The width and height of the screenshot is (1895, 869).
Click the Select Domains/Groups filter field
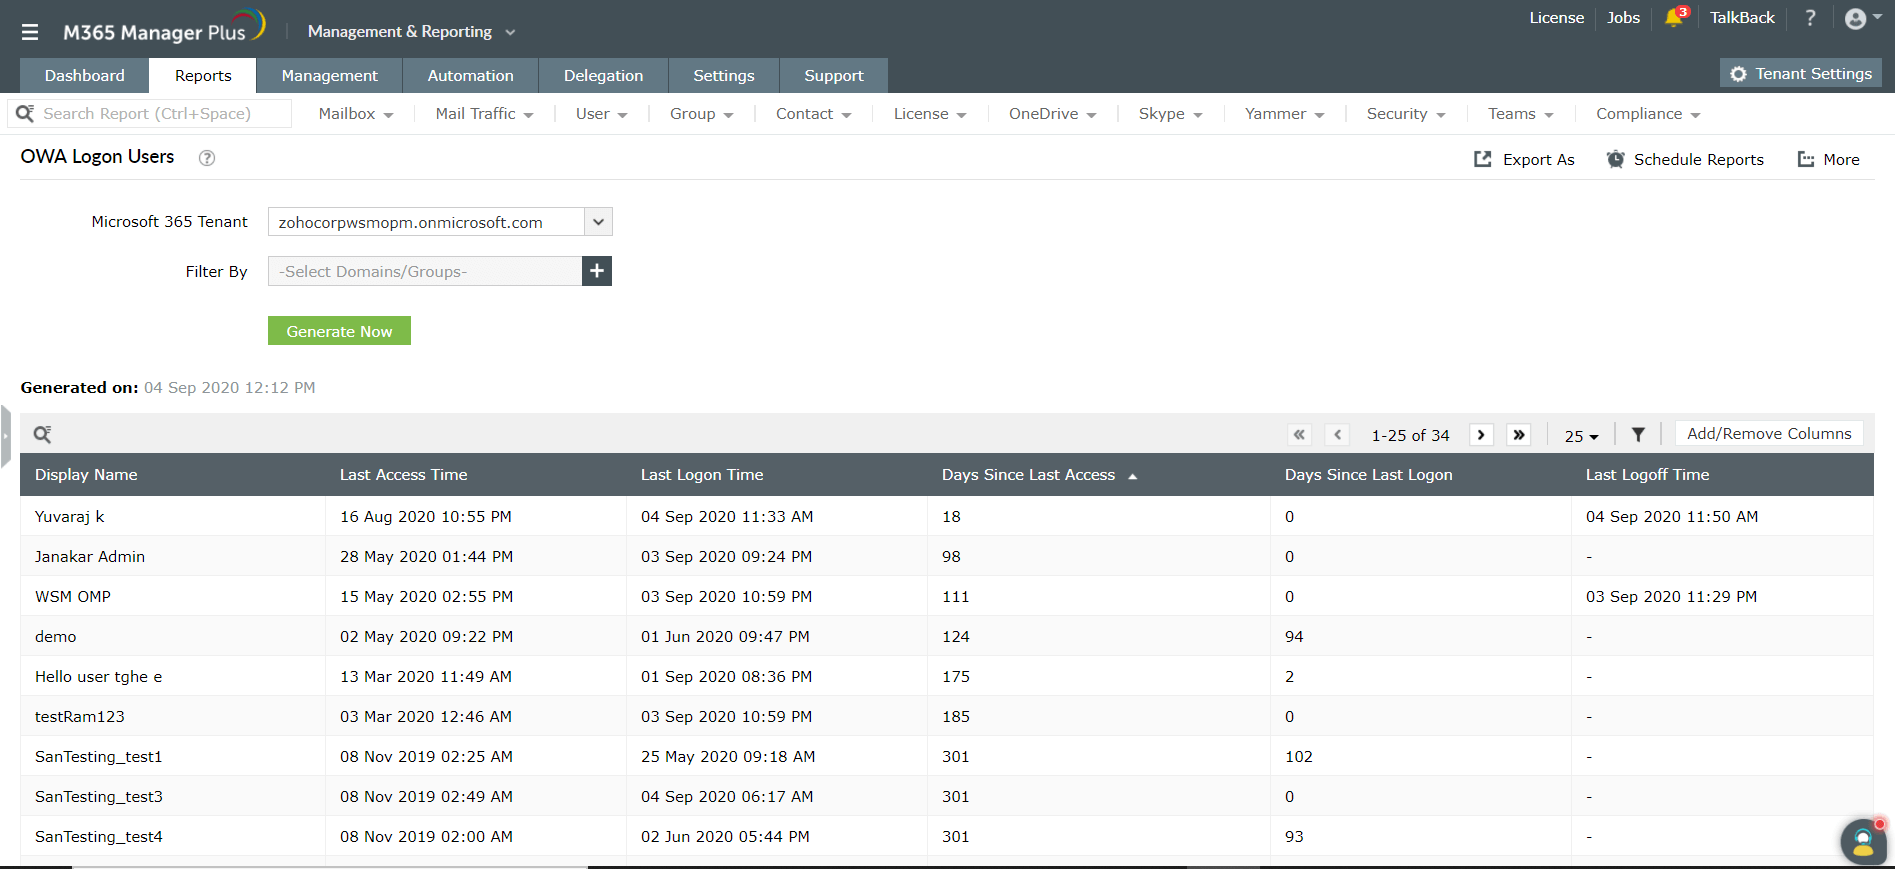click(425, 271)
